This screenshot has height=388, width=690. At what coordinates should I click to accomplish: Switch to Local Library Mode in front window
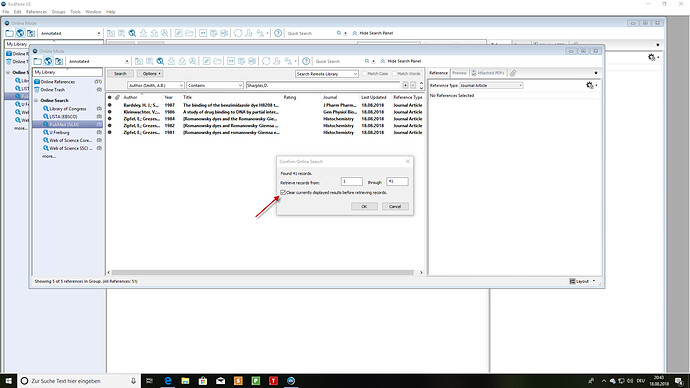(37, 61)
